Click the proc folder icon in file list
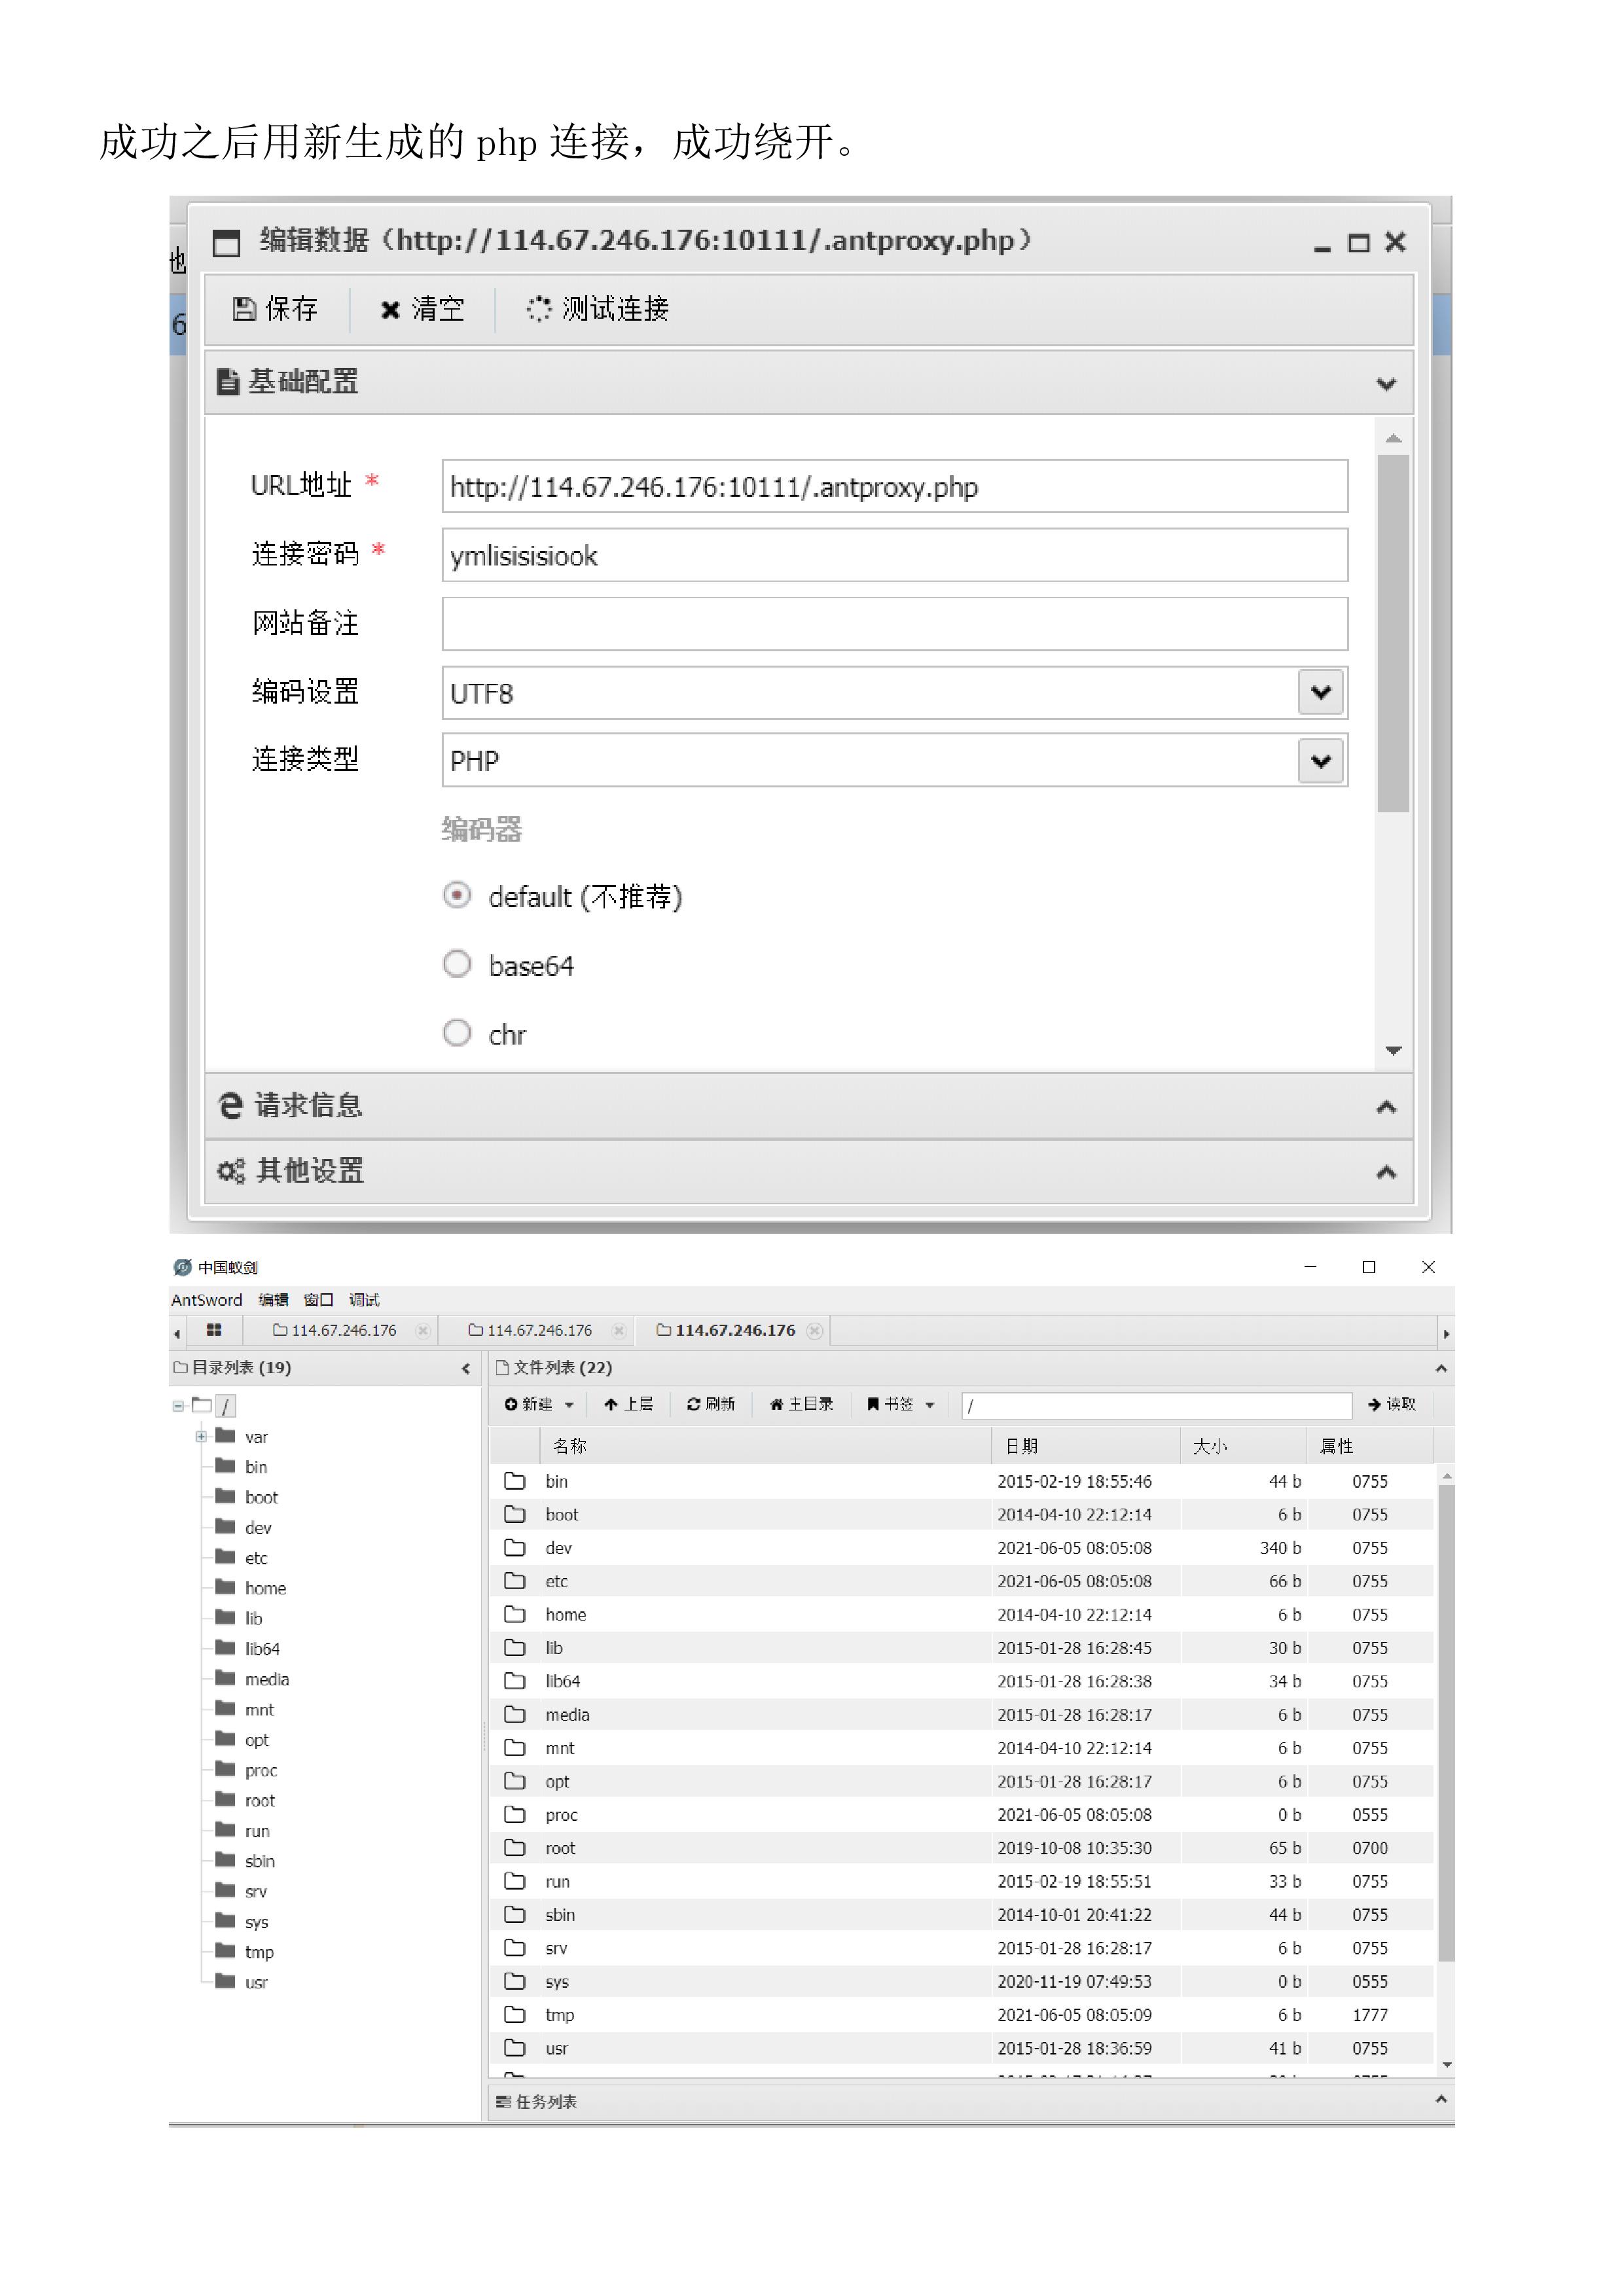1624x2296 pixels. 515,1814
